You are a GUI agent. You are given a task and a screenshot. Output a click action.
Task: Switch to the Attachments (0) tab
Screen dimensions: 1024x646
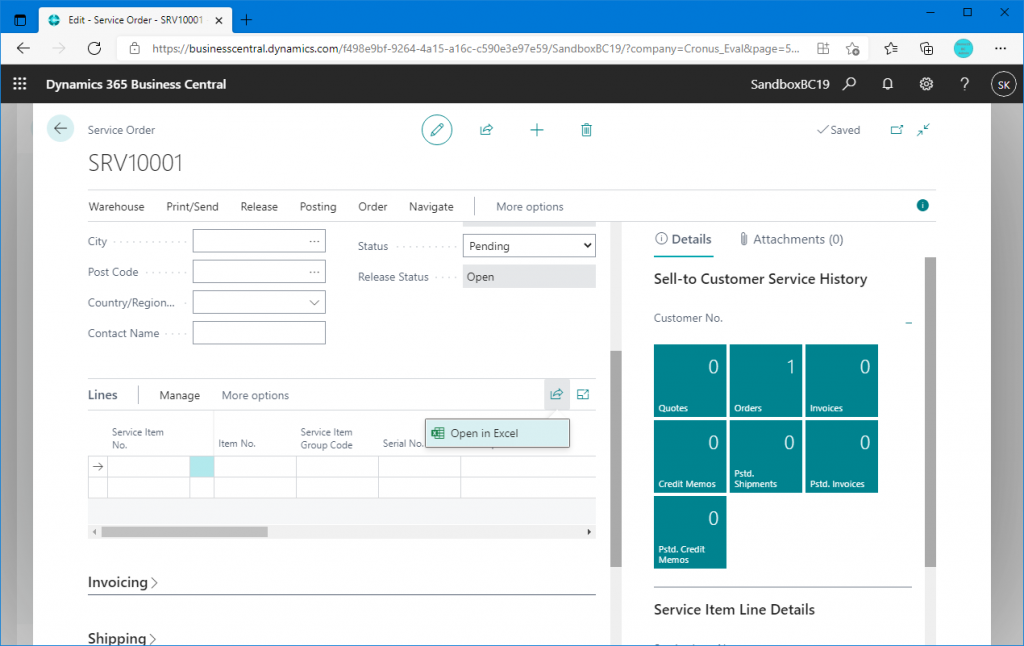click(791, 239)
